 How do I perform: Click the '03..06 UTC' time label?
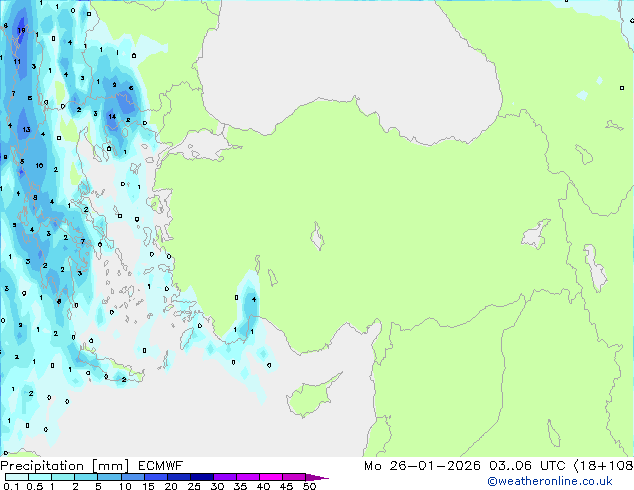point(527,466)
